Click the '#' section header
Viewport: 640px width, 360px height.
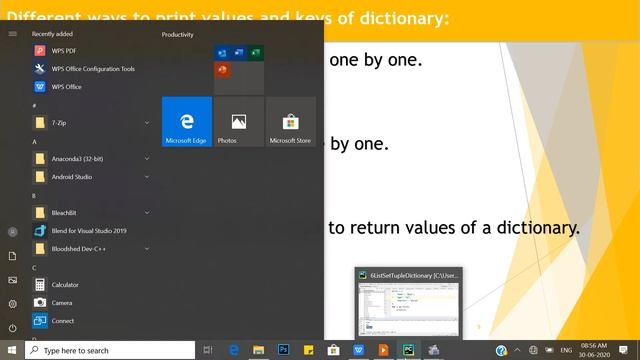point(34,106)
